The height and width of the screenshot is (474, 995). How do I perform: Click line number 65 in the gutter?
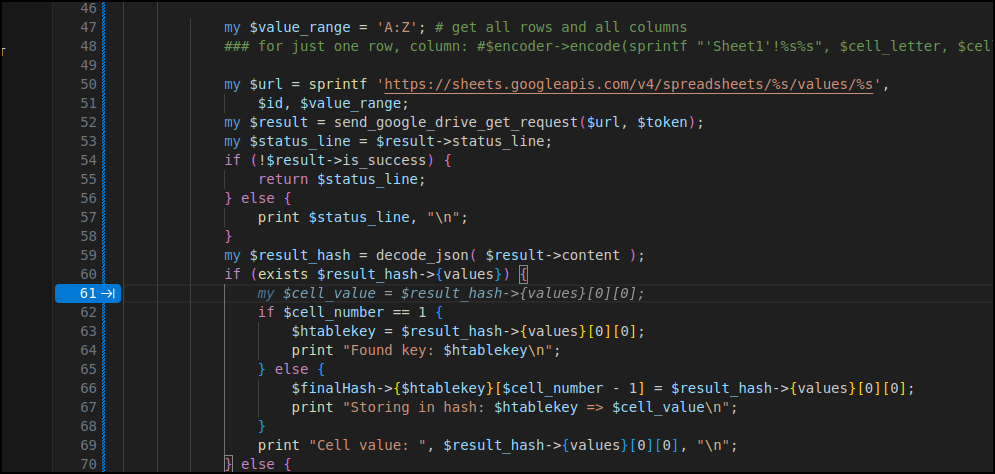[87, 369]
